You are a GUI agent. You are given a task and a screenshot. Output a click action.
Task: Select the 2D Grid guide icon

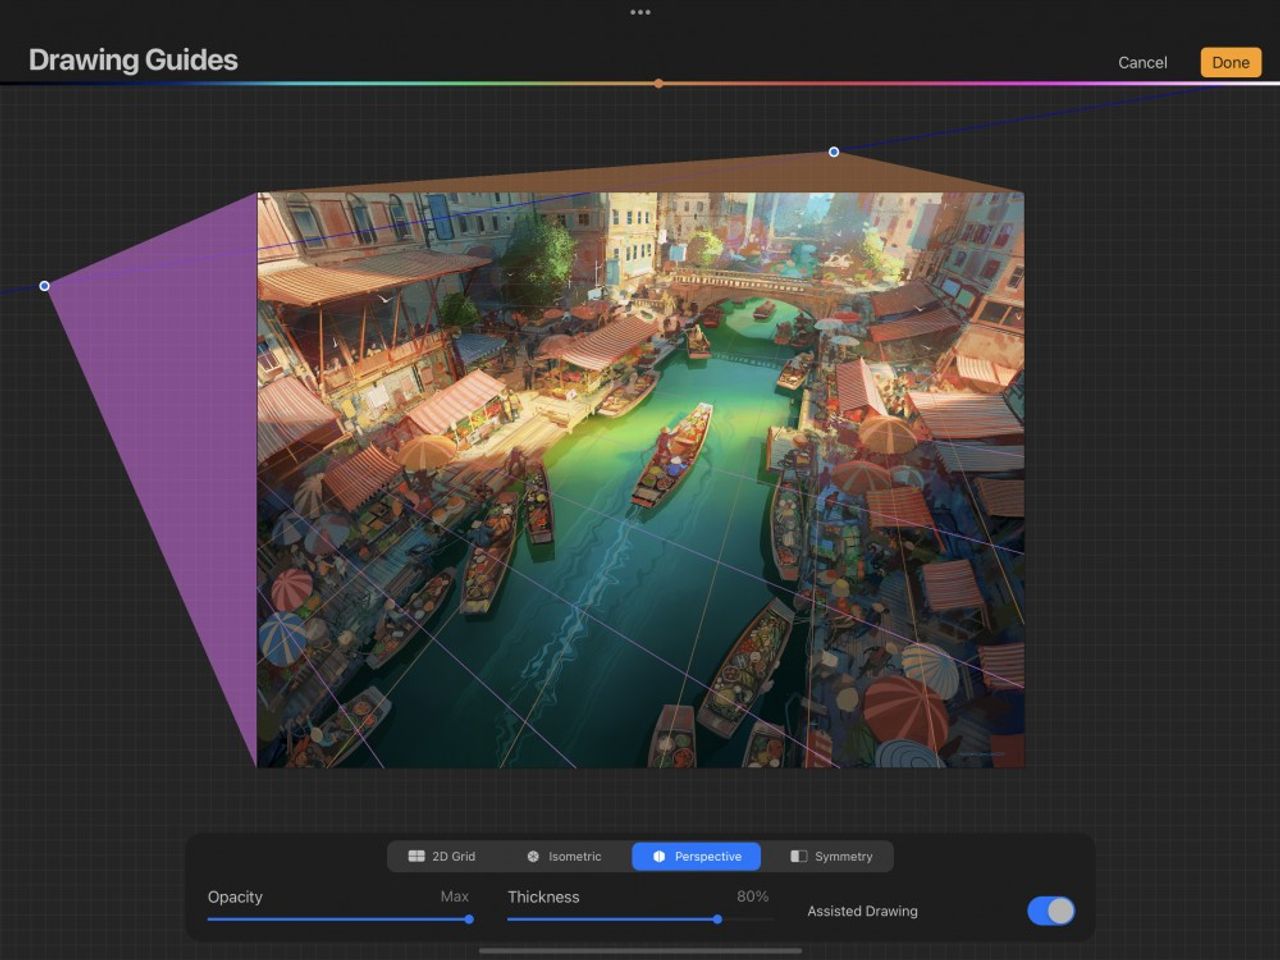pos(416,856)
